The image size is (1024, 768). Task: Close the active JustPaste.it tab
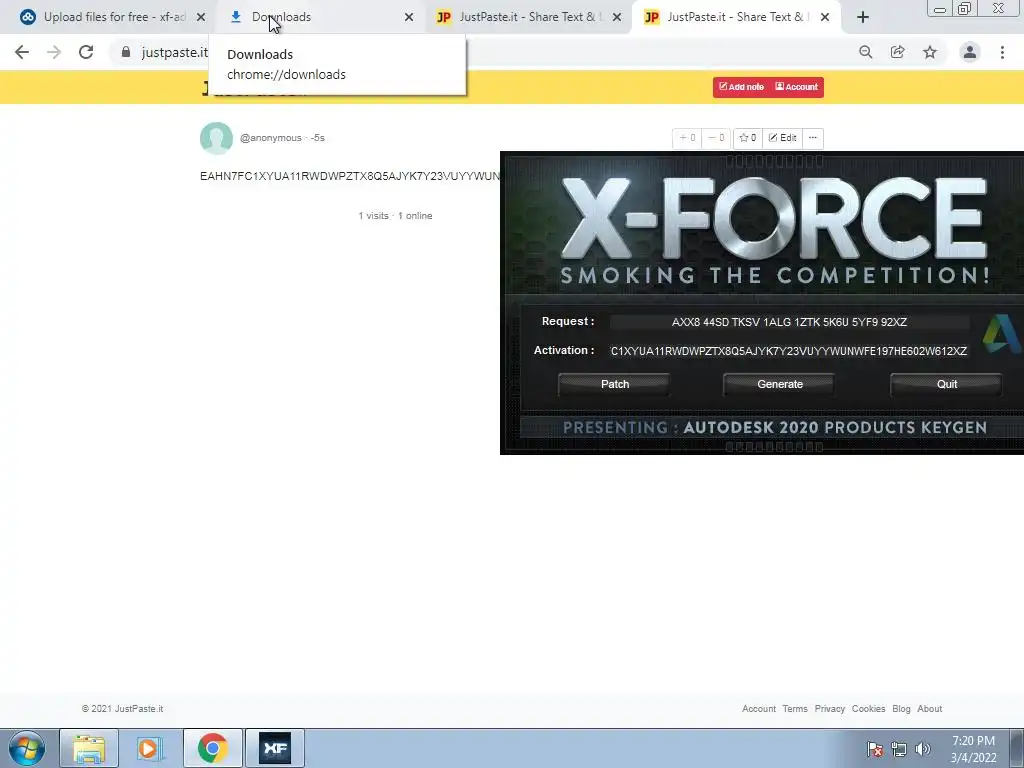(x=825, y=17)
